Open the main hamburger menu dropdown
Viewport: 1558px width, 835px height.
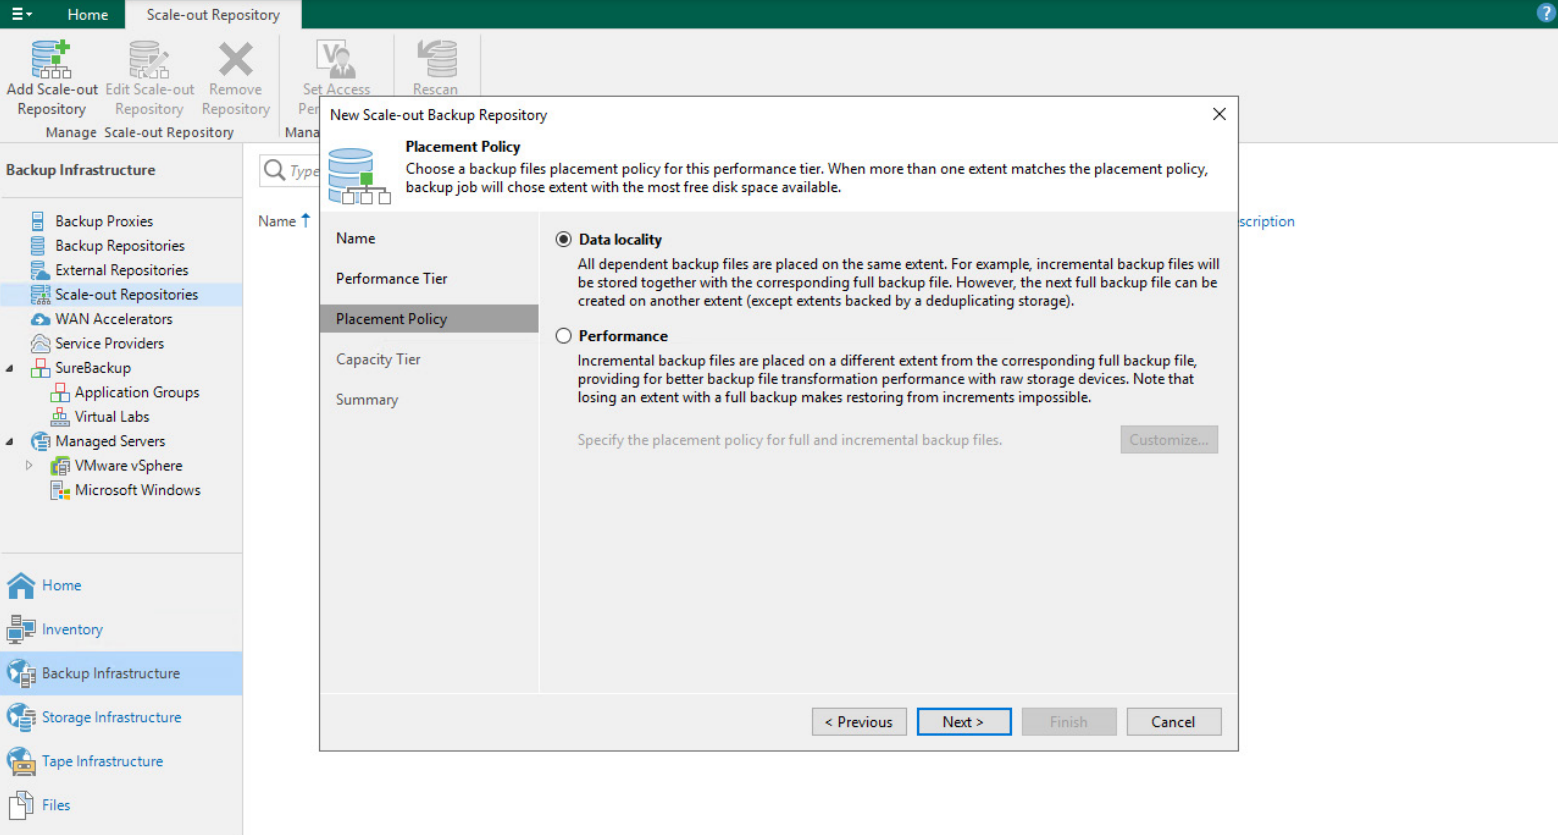(x=21, y=14)
